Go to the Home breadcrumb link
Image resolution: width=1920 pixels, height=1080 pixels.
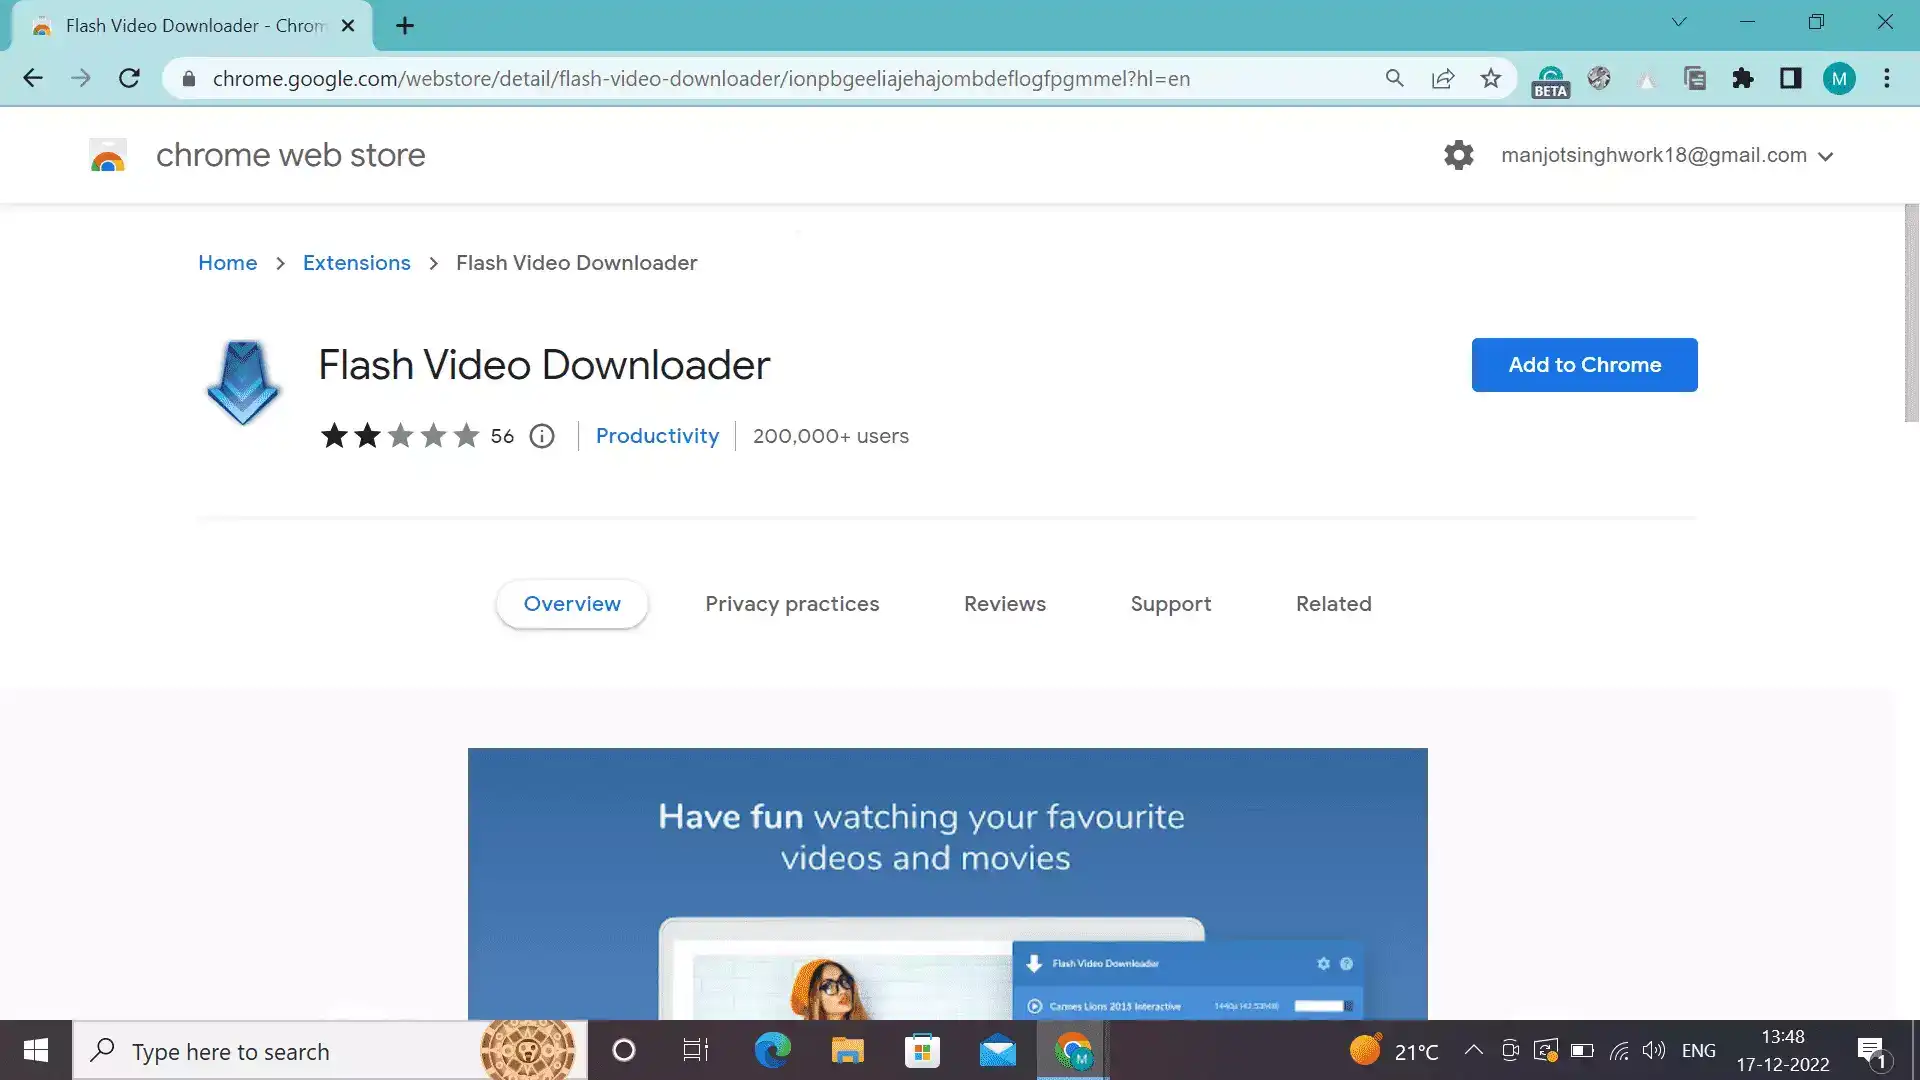(227, 263)
